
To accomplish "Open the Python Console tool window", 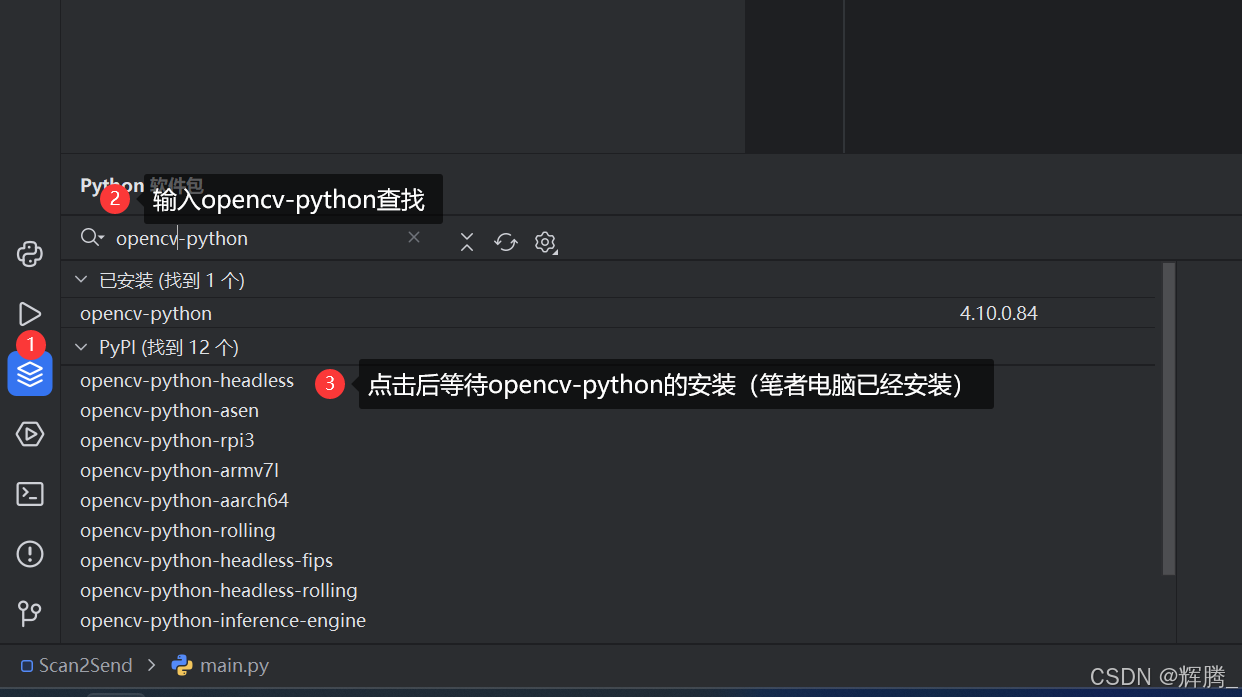I will [30, 253].
